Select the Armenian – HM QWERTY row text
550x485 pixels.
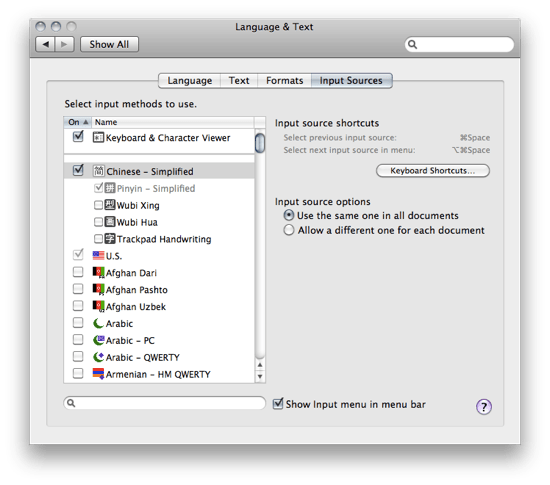158,374
